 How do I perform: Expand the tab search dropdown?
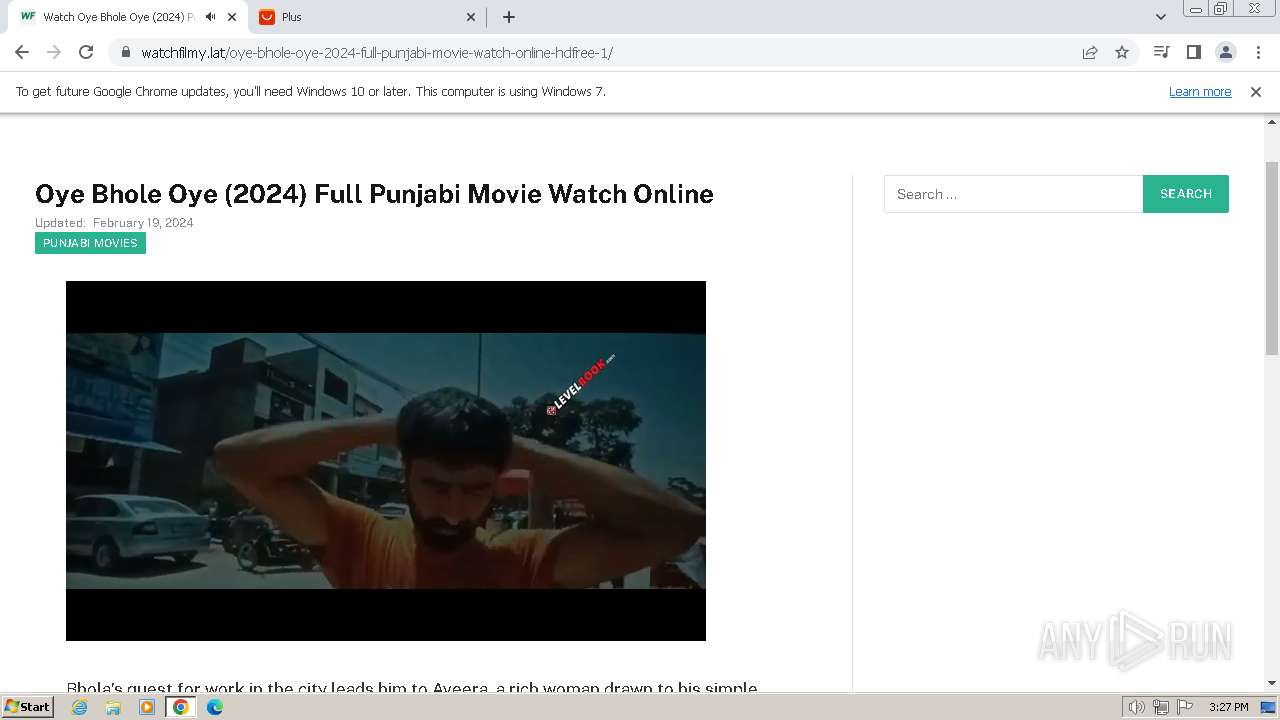1160,17
